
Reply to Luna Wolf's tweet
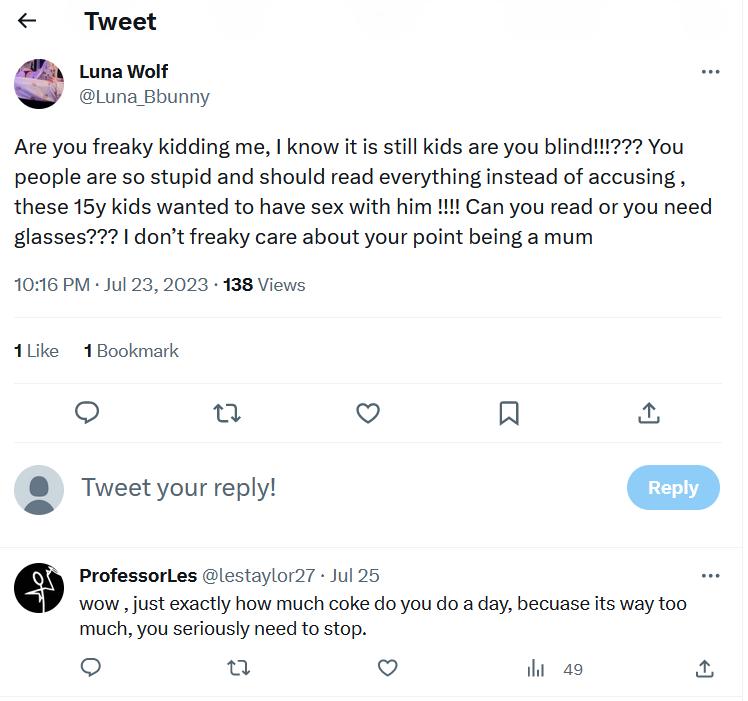(88, 412)
